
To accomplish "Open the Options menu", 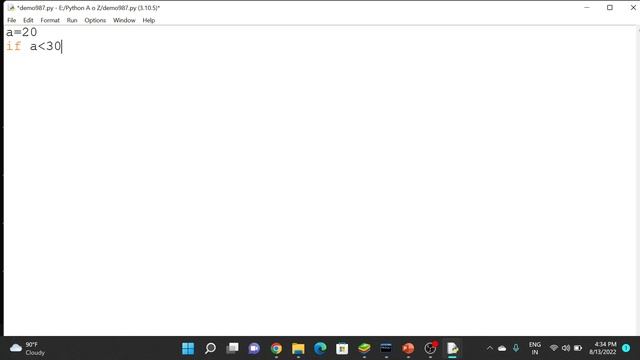I will (x=95, y=20).
